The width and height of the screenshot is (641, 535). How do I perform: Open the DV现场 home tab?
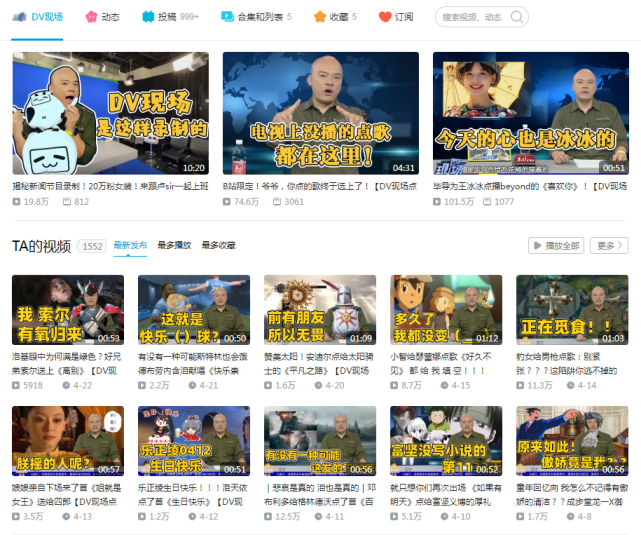[x=37, y=17]
